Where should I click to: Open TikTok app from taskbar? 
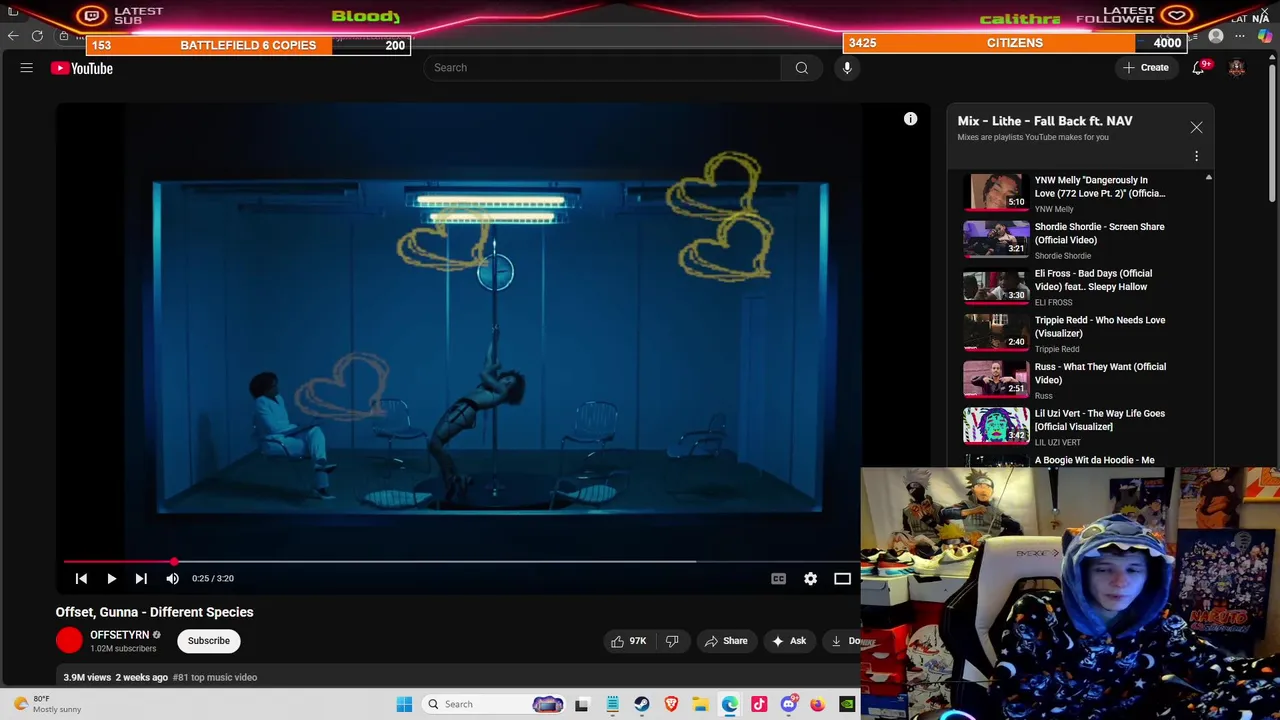click(759, 704)
